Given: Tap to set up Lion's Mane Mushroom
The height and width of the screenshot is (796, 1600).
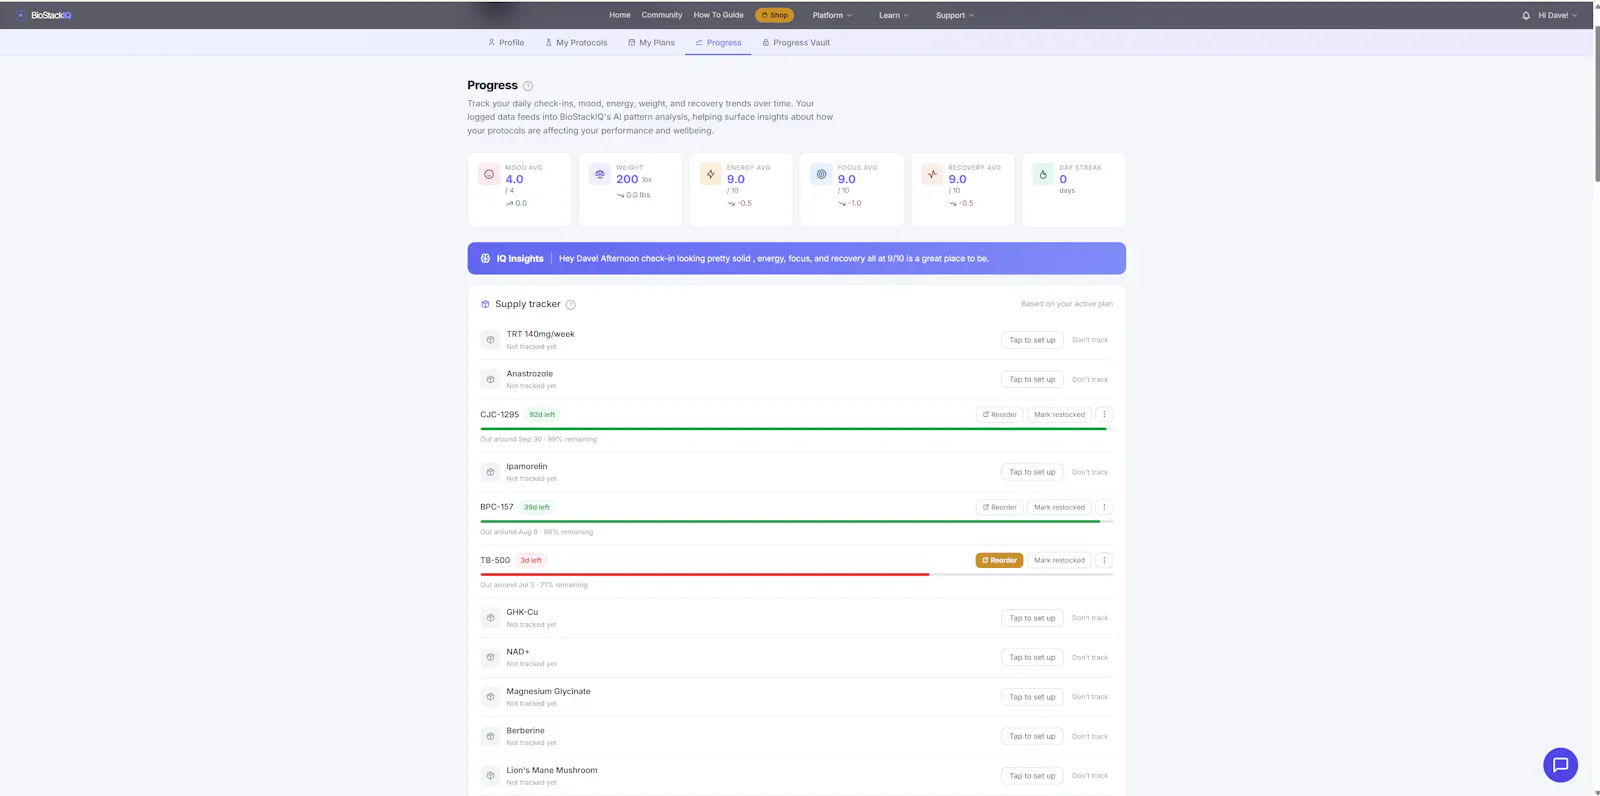Looking at the screenshot, I should [1032, 776].
